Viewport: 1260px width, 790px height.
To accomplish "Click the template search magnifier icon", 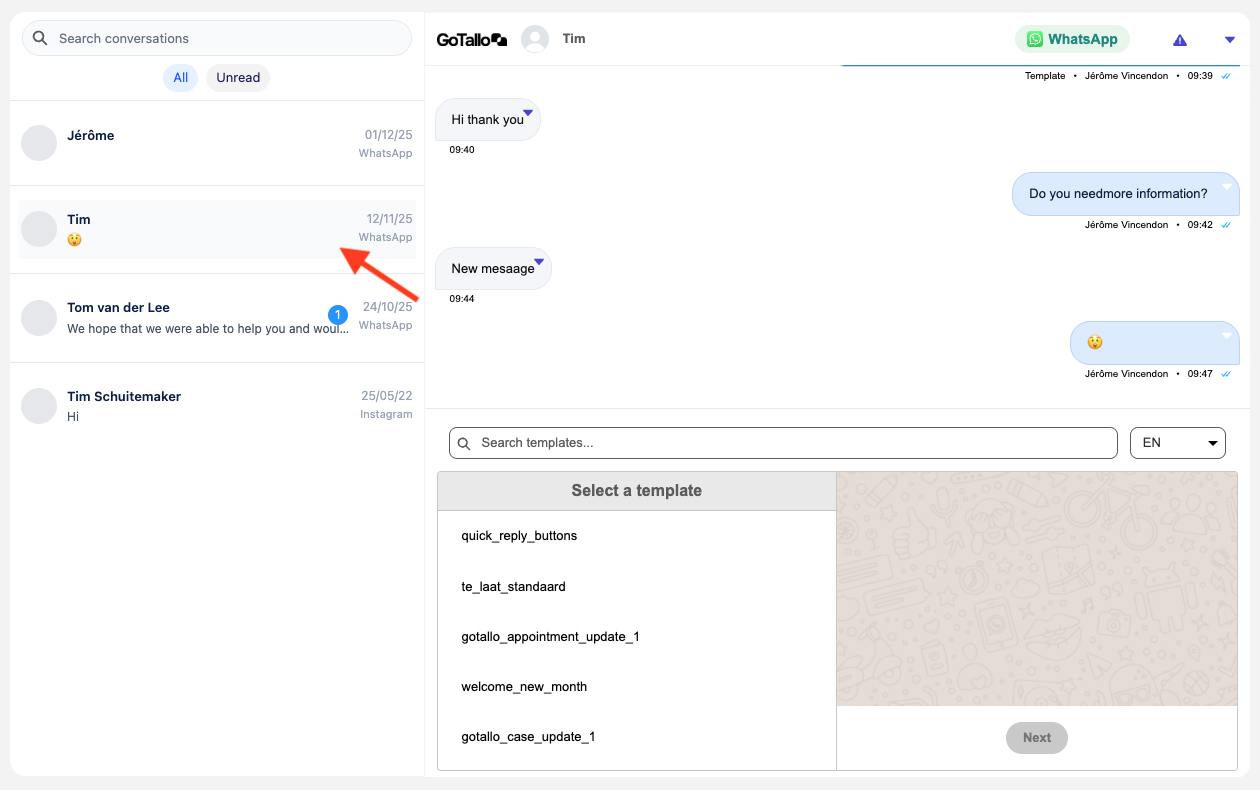I will (465, 443).
